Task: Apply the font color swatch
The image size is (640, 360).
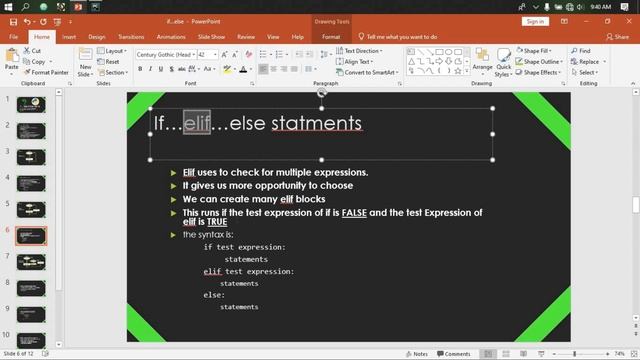Action: coord(243,69)
